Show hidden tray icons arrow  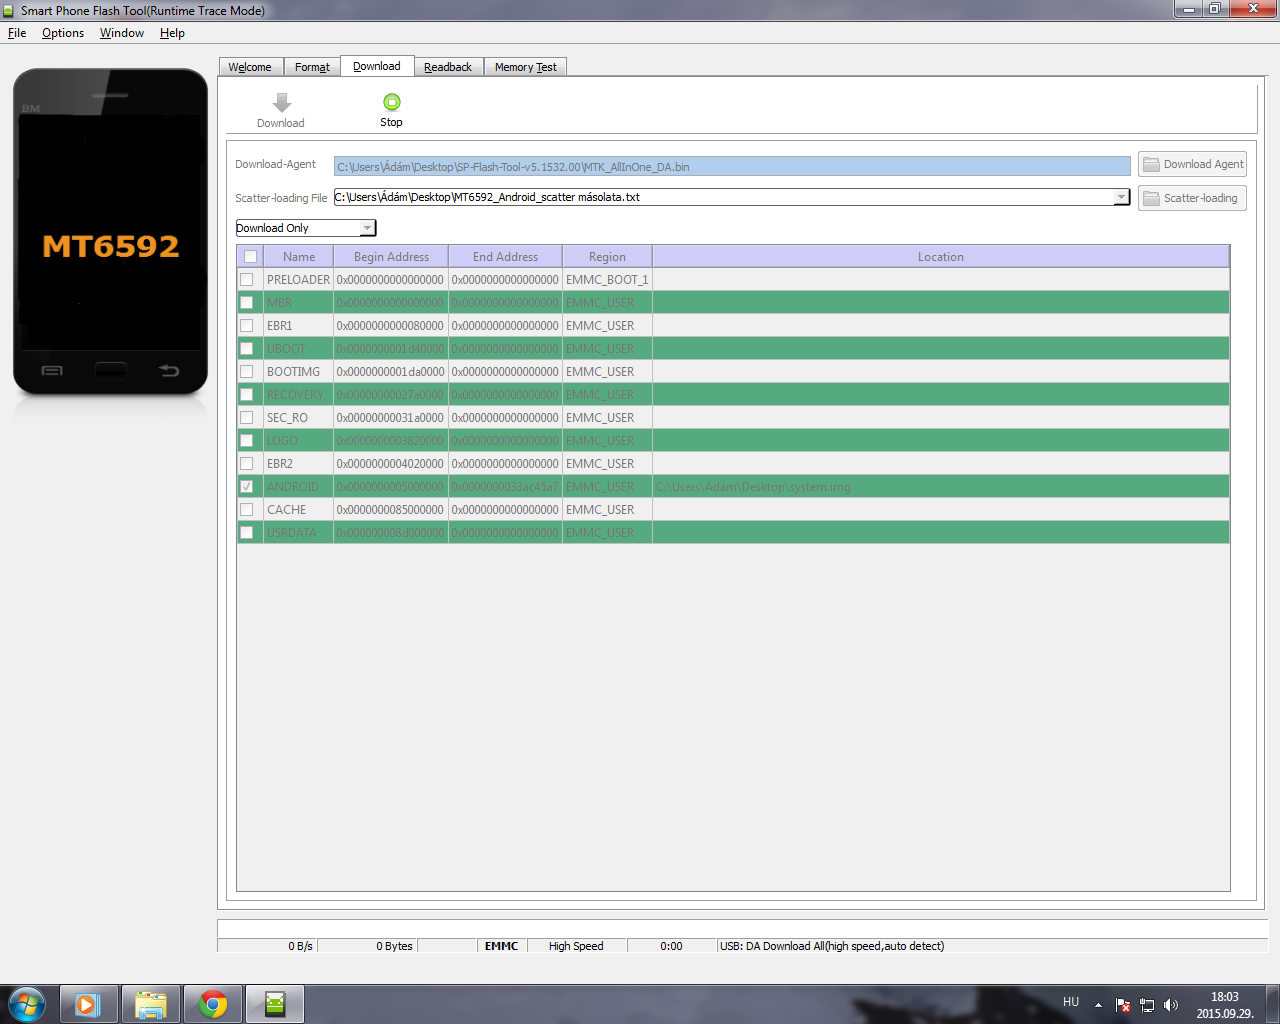coord(1098,1005)
